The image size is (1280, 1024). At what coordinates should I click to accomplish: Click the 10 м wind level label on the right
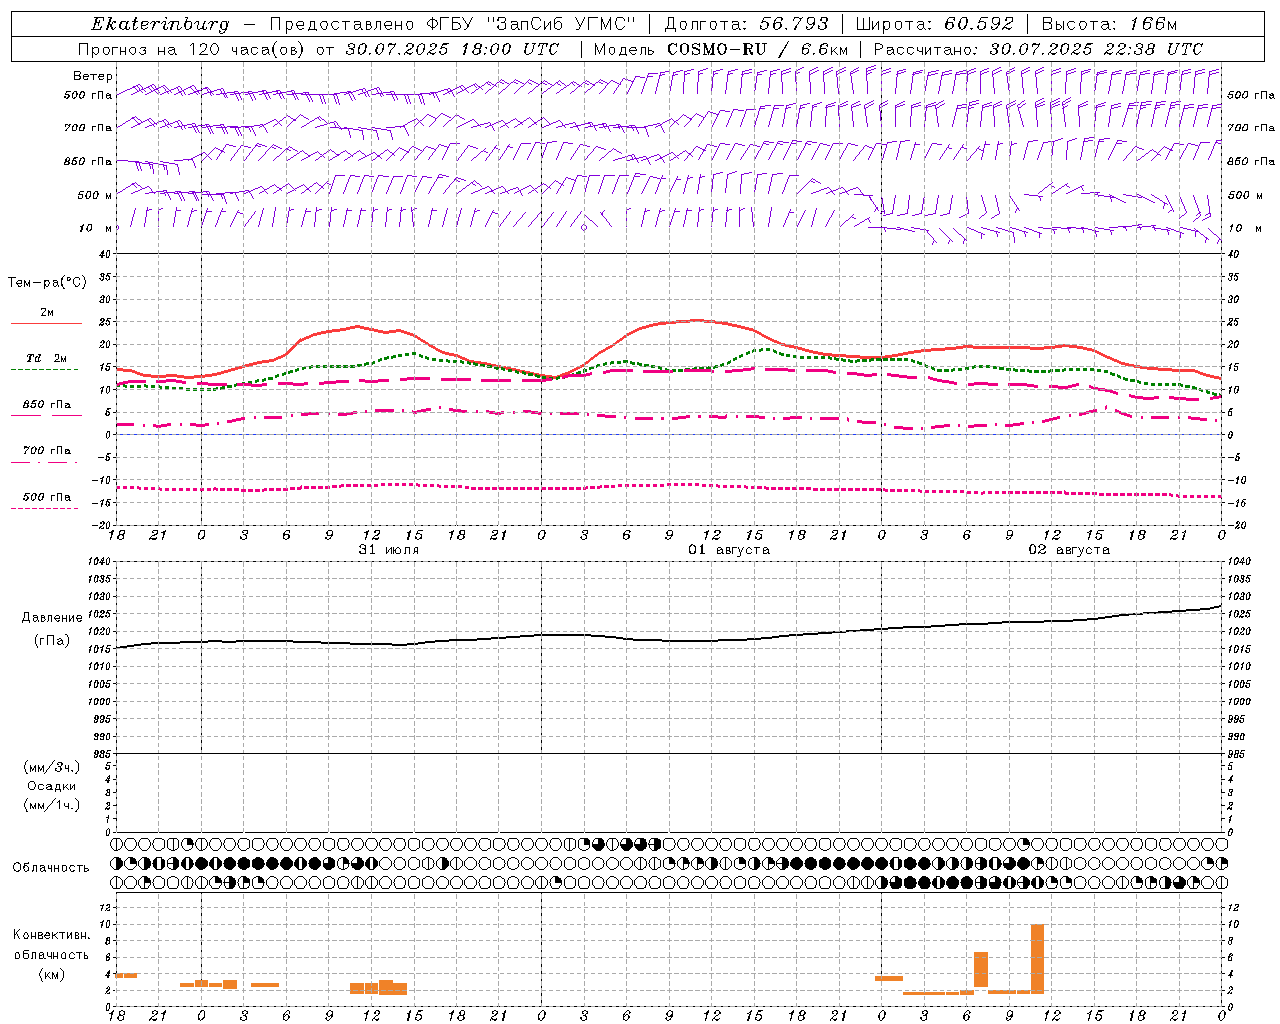1244,228
